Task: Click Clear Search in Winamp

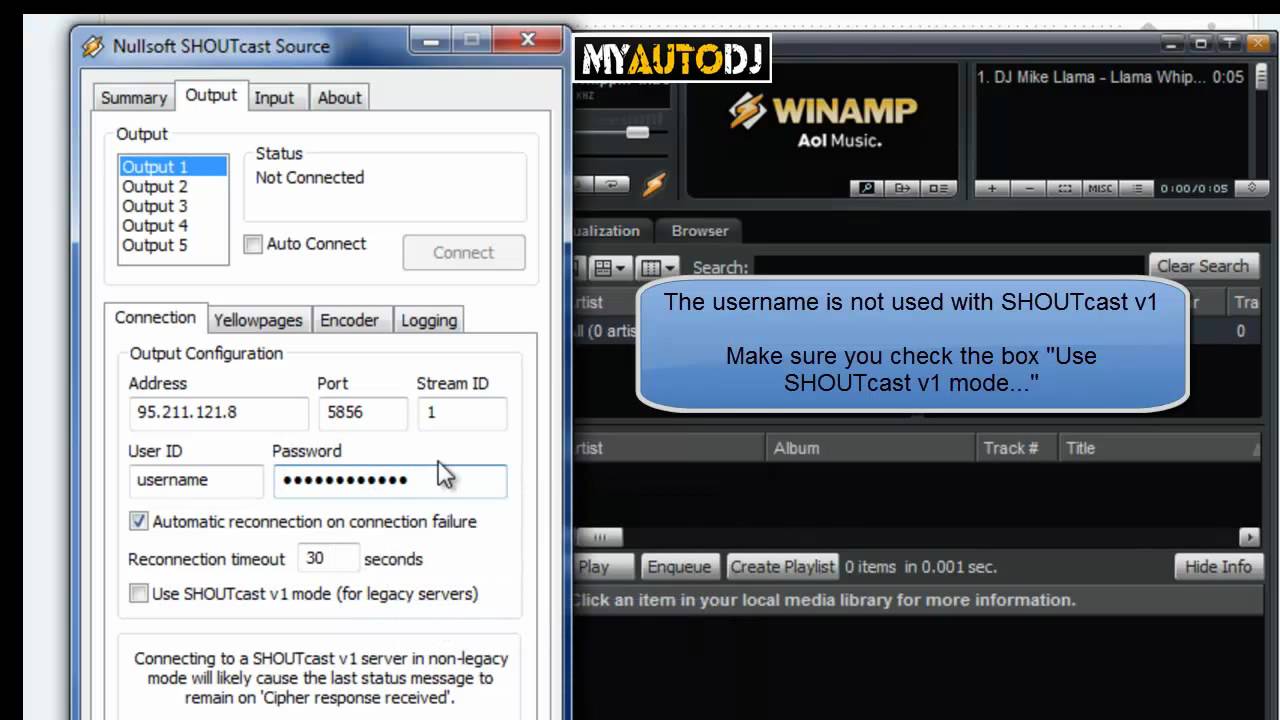Action: (x=1203, y=266)
